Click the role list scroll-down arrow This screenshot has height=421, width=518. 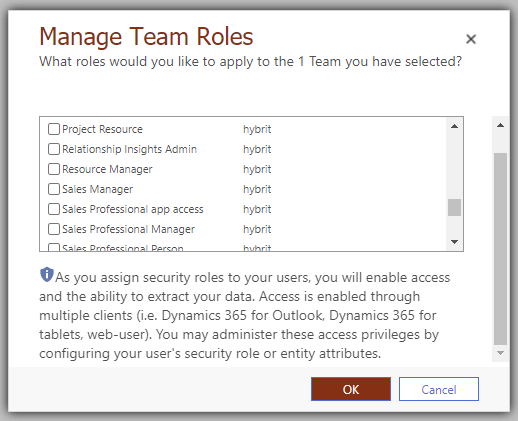(454, 242)
